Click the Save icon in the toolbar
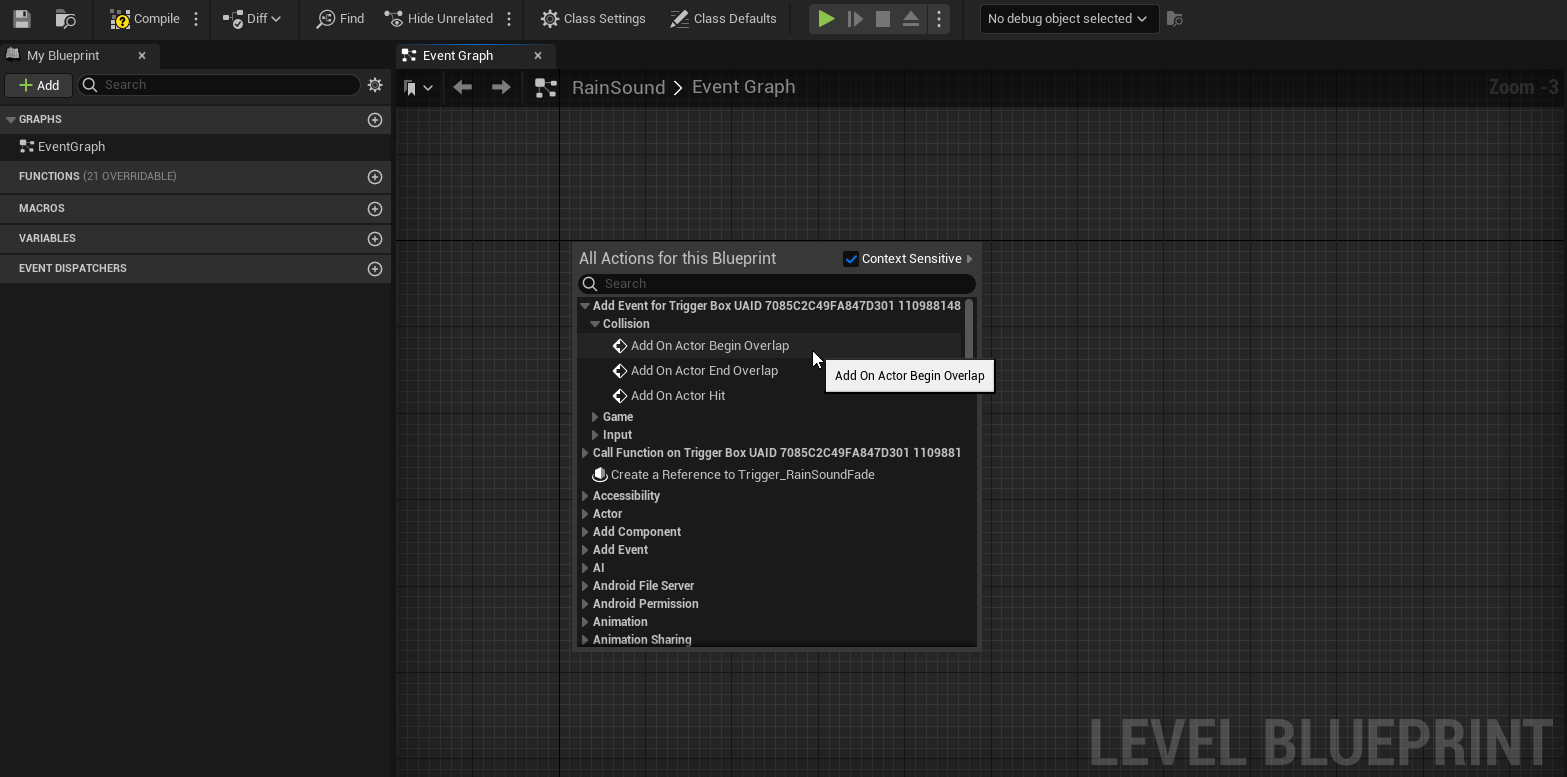The image size is (1567, 777). [x=21, y=18]
